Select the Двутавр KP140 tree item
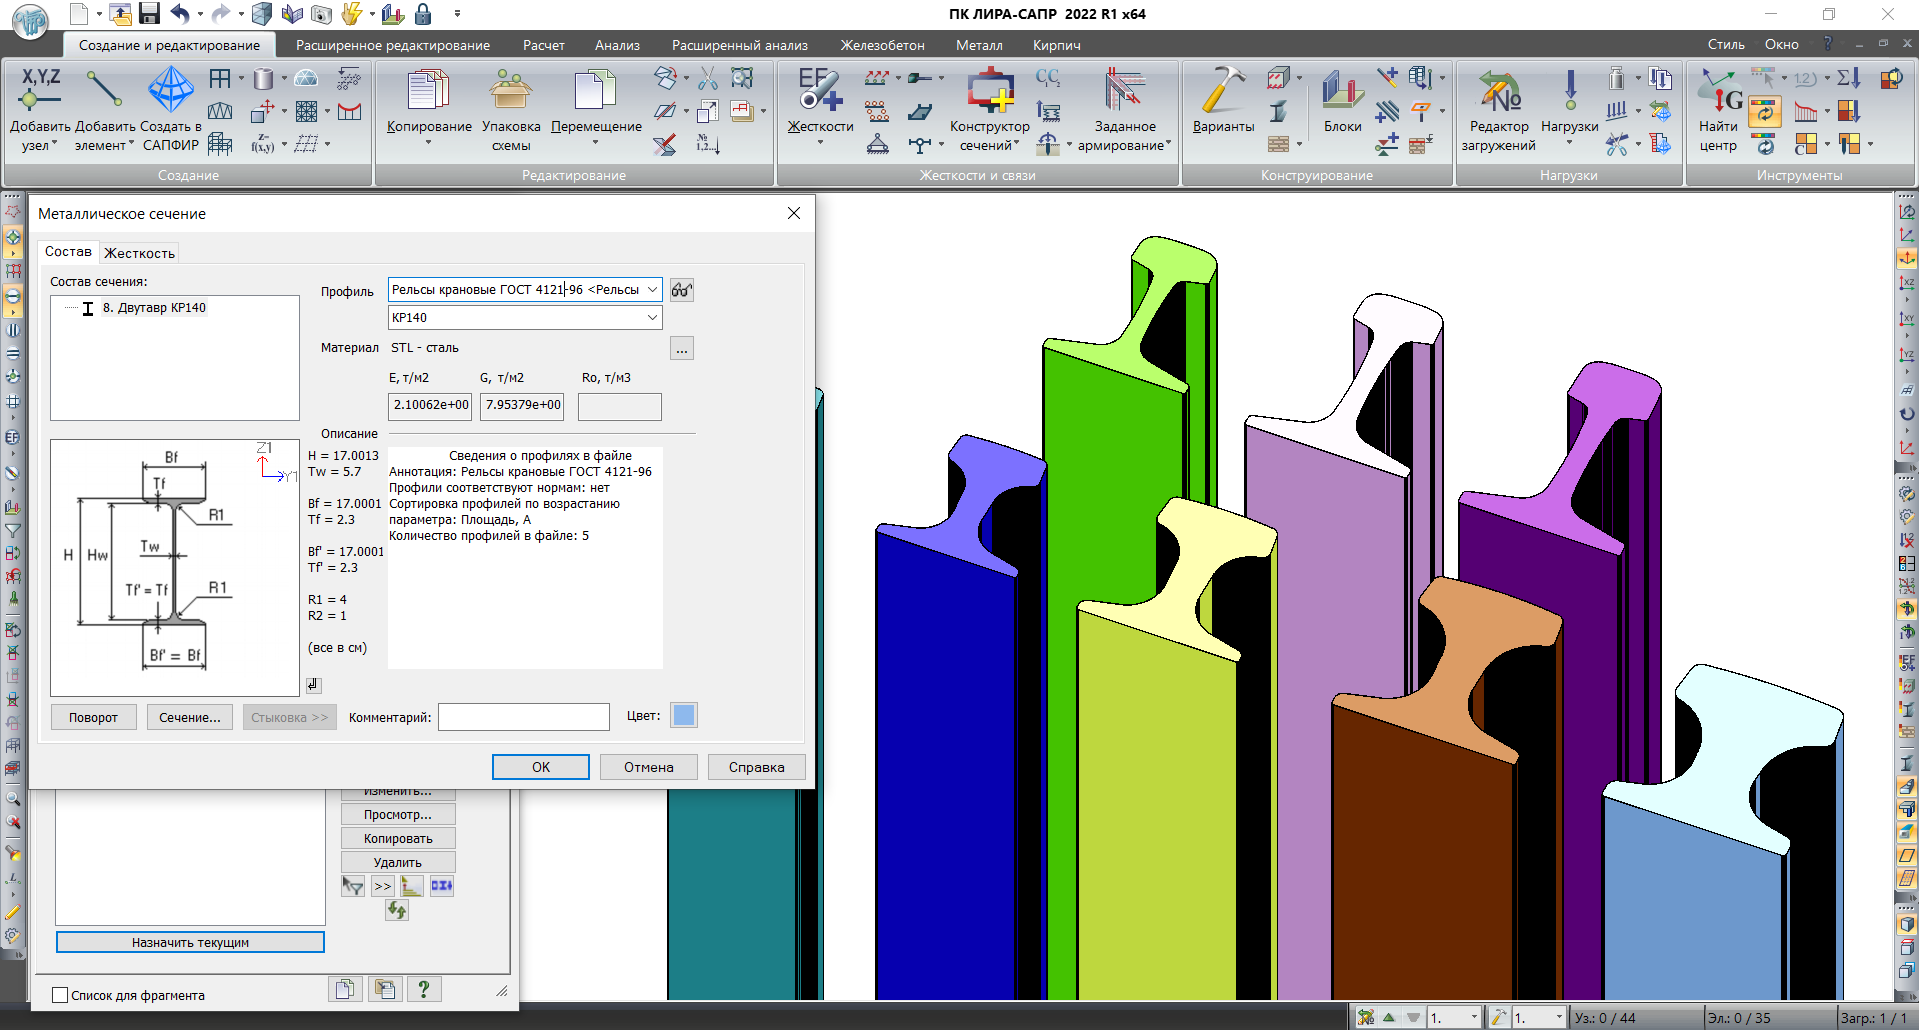The image size is (1919, 1030). 154,308
